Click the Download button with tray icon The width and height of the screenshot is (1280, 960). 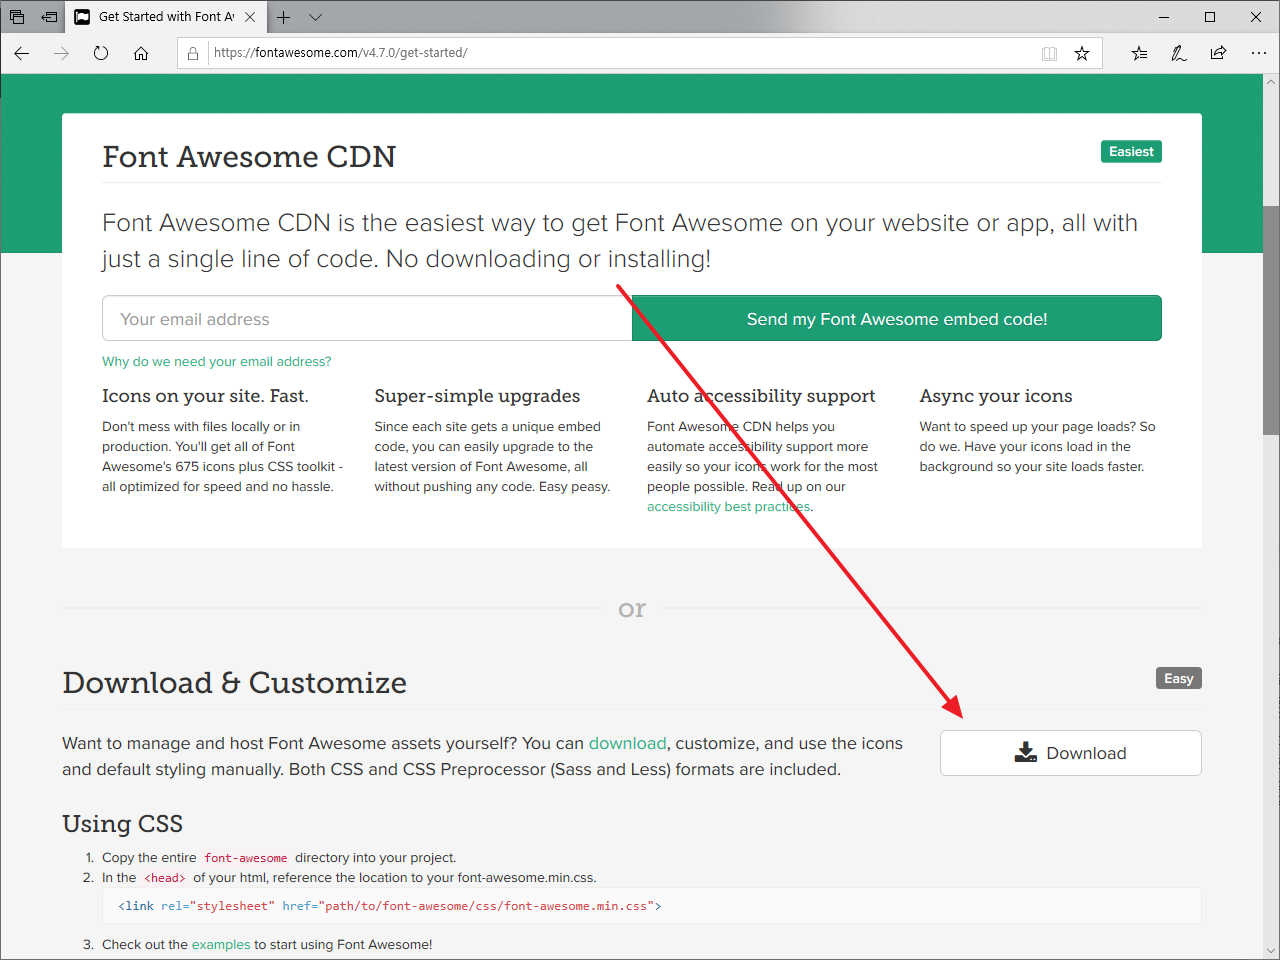(1071, 753)
